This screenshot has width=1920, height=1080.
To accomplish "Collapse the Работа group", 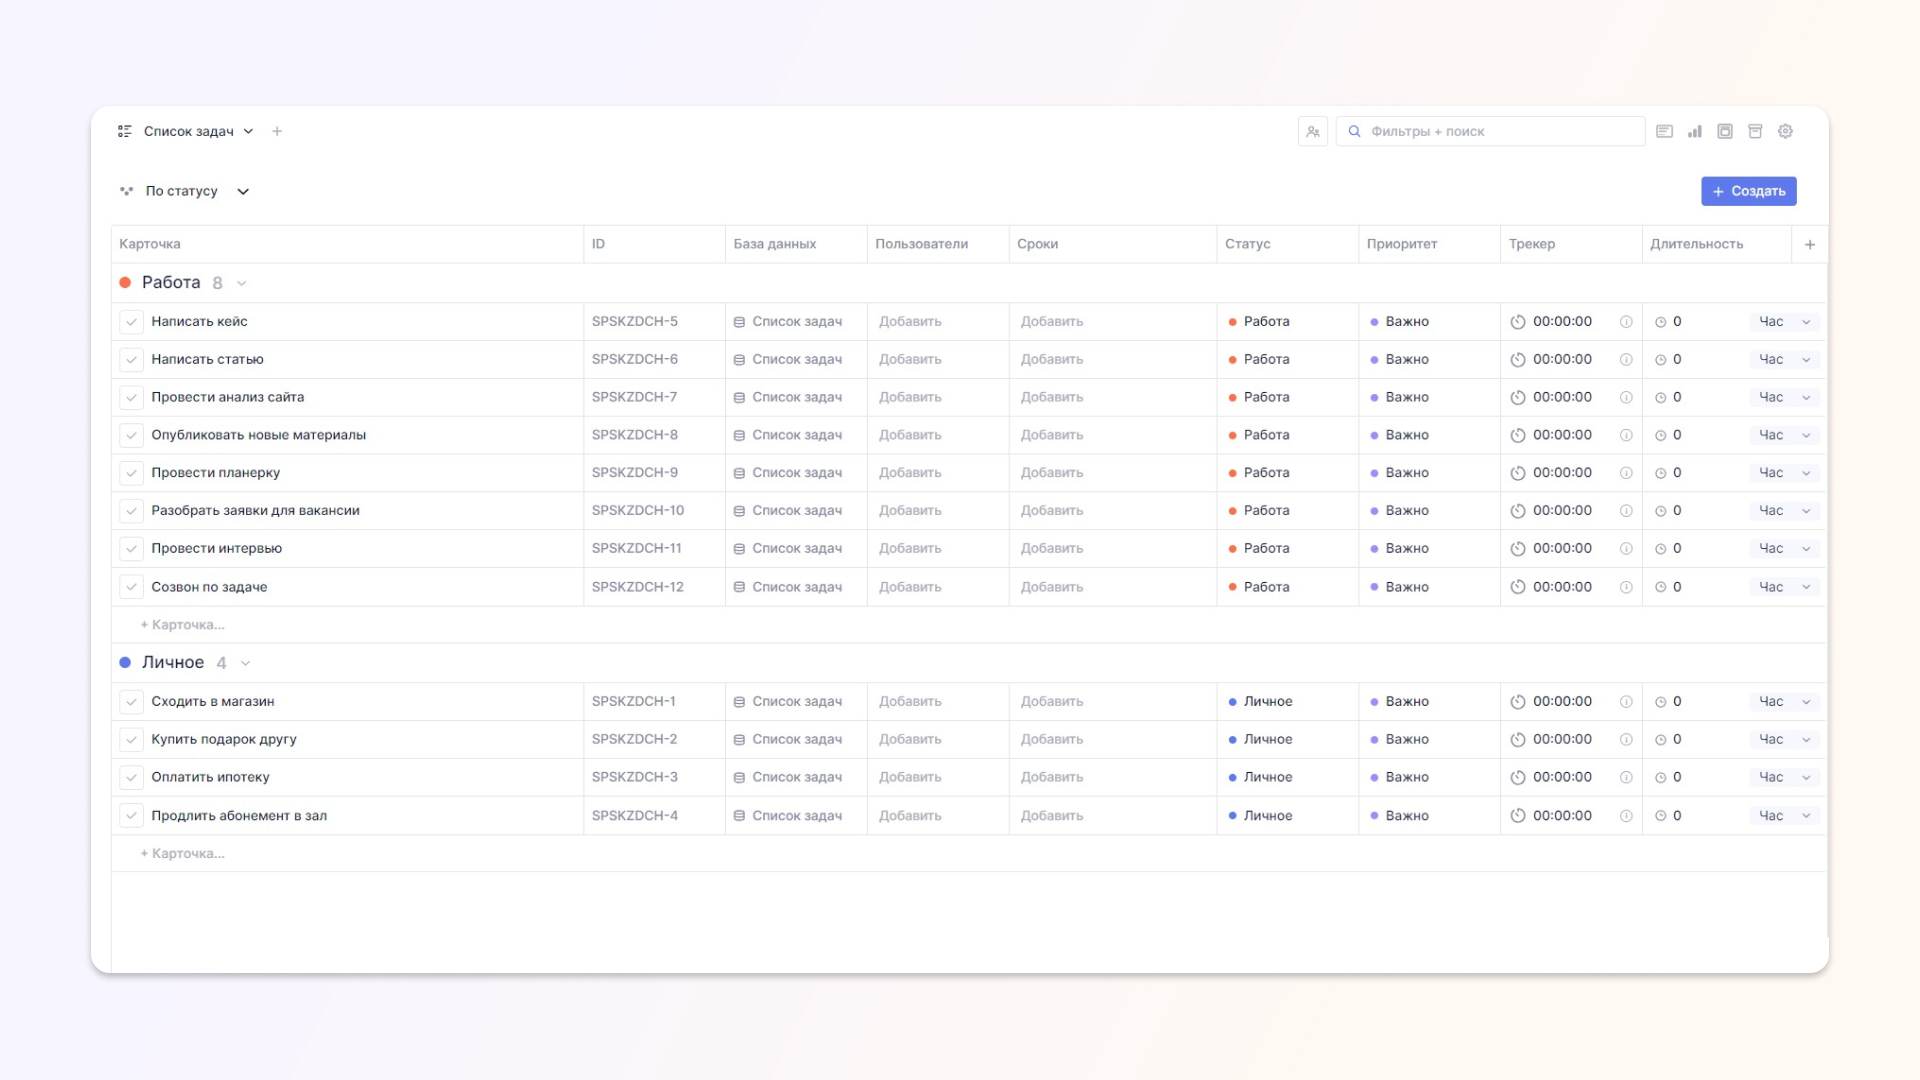I will [242, 283].
